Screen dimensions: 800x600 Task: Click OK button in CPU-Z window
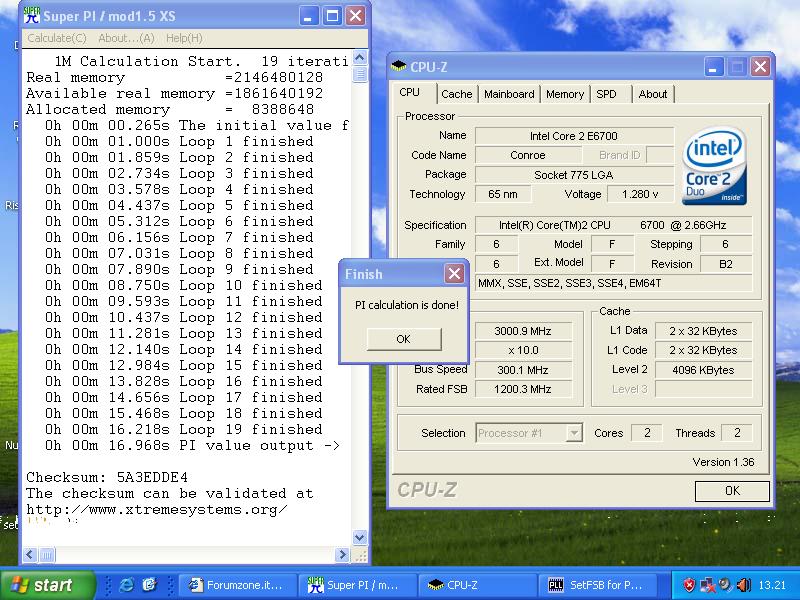coord(732,490)
